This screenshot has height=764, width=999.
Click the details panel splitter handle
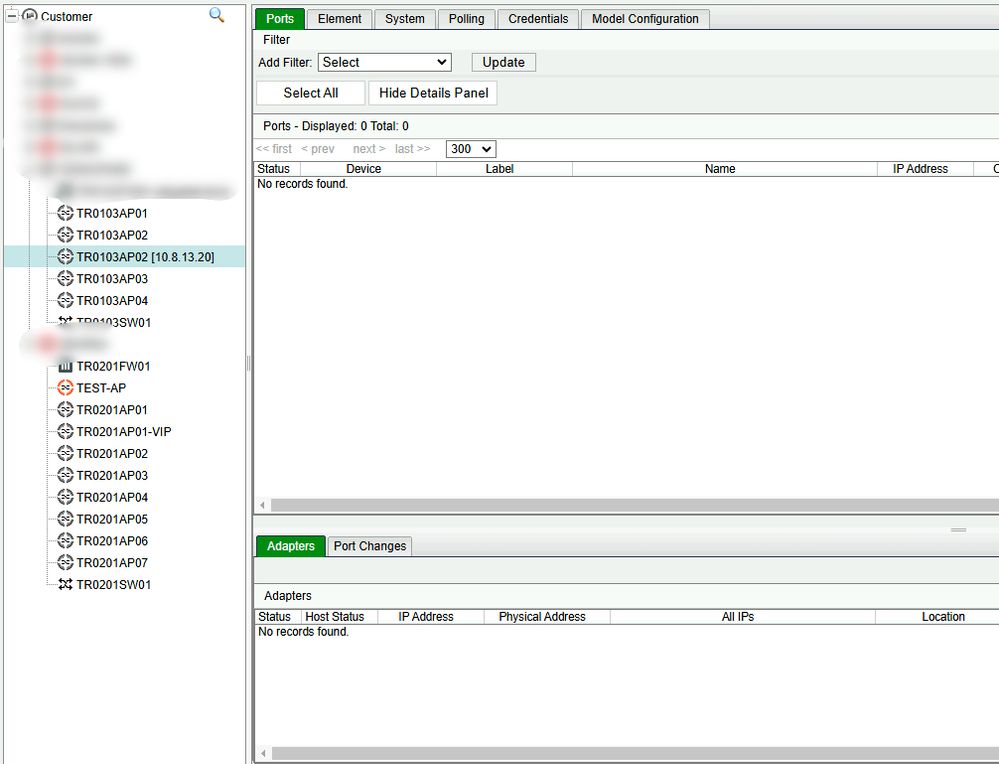958,530
